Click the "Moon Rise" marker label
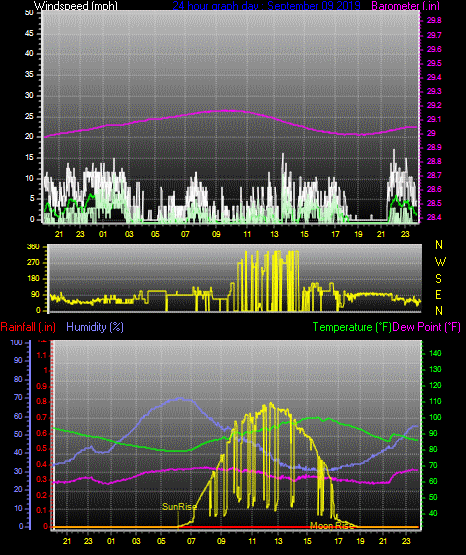The image size is (466, 555). (x=332, y=526)
